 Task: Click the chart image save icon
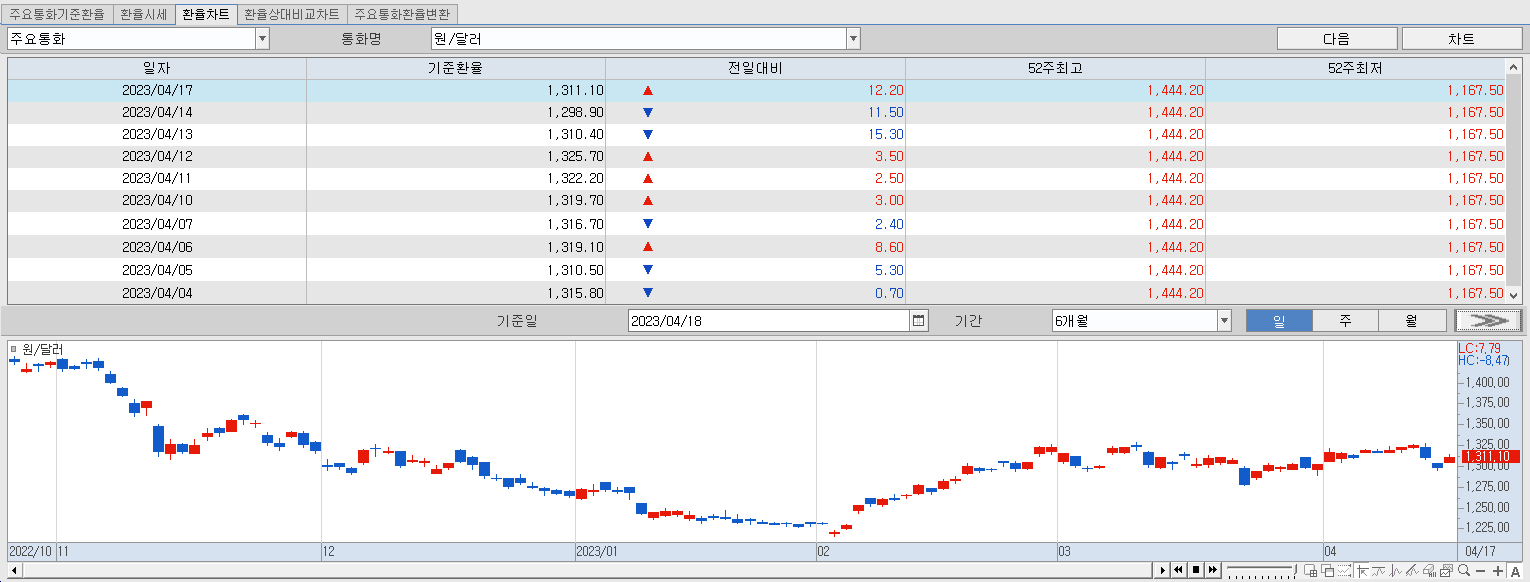(1447, 570)
